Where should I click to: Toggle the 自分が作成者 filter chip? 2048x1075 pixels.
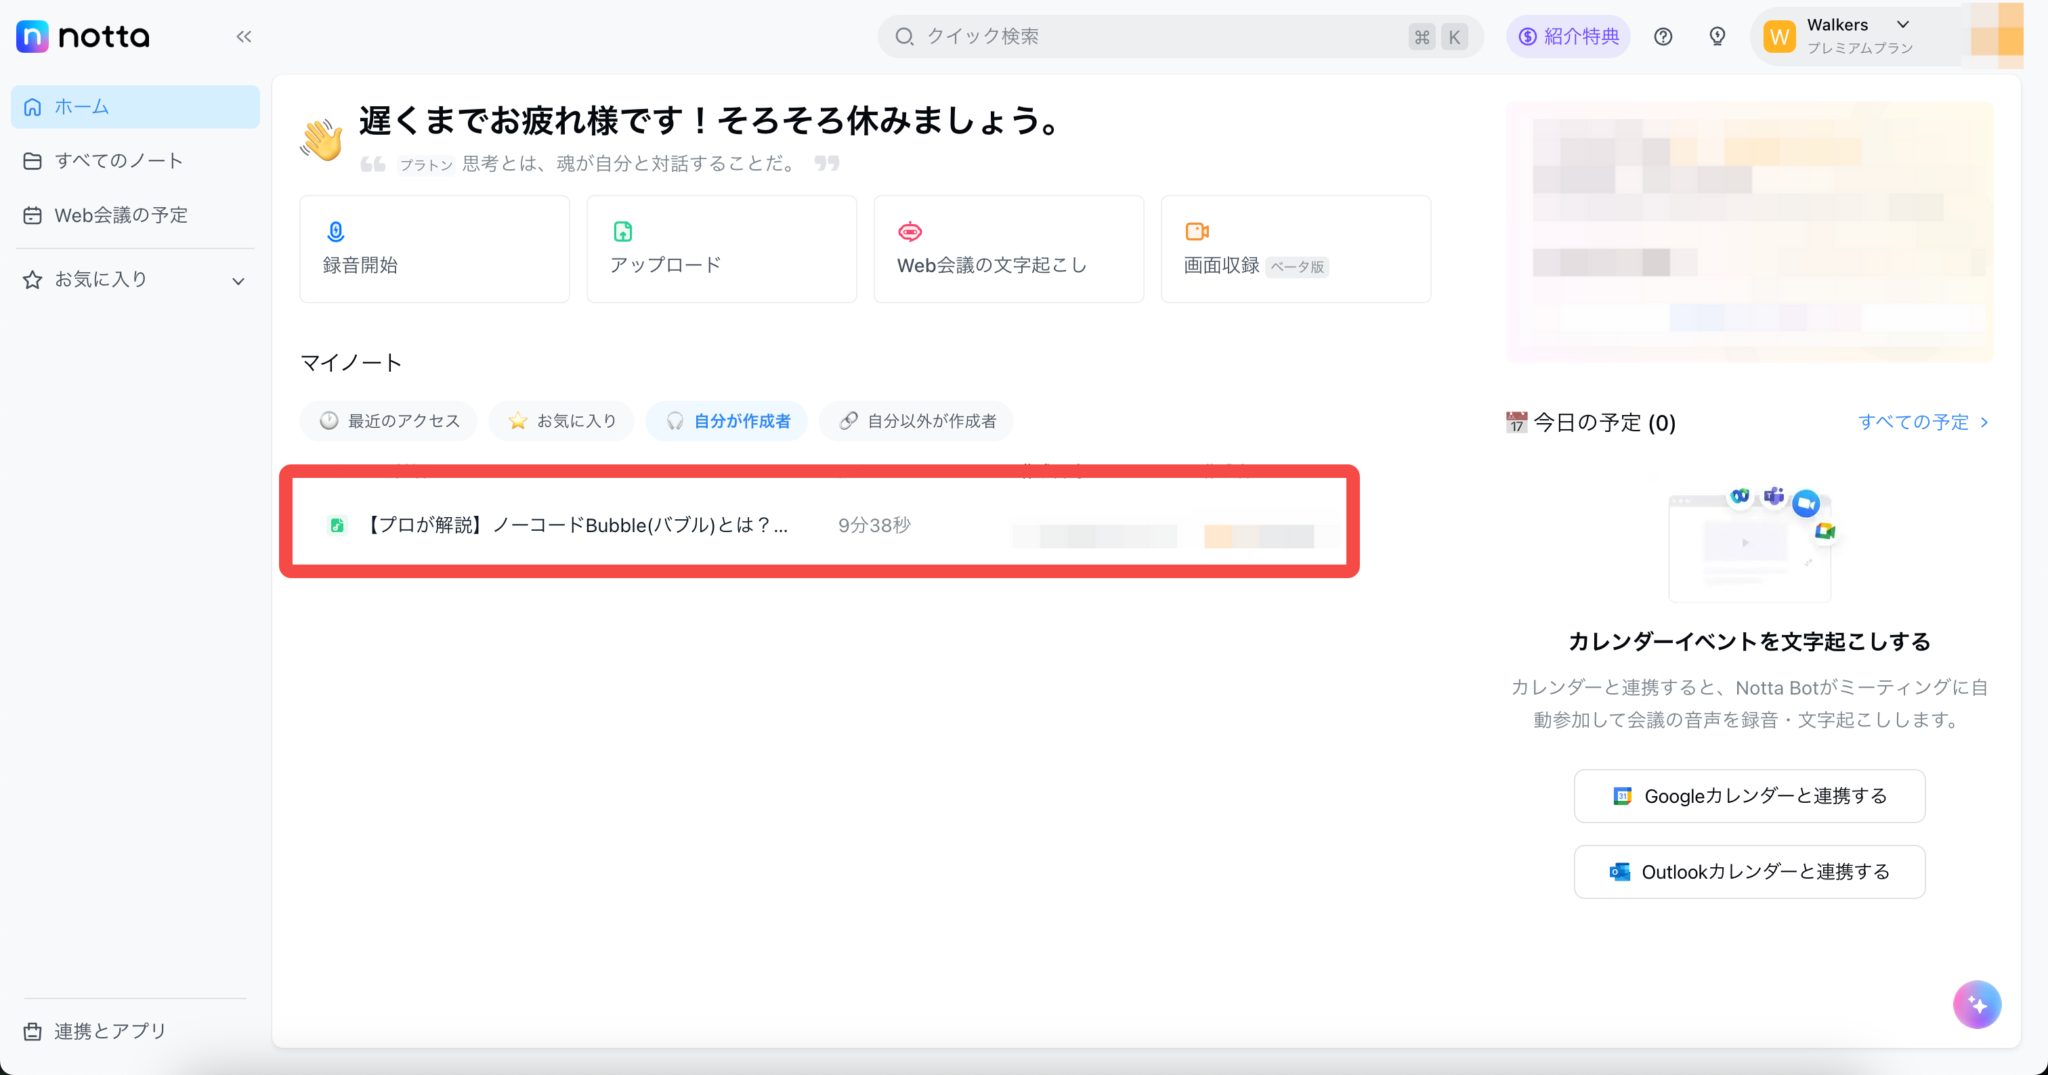(x=727, y=421)
